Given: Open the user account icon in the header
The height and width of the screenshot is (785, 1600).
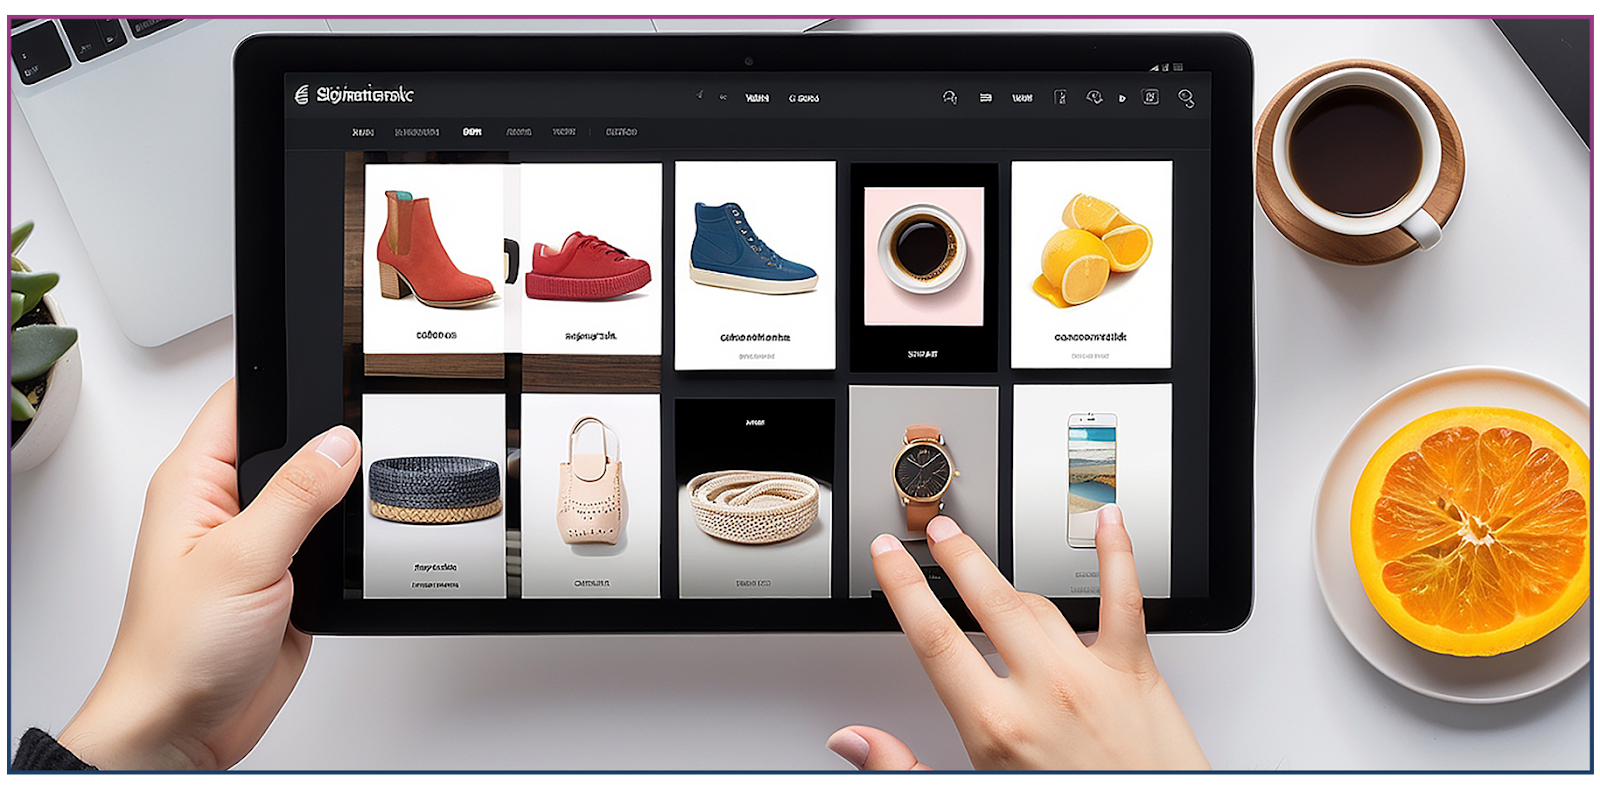Looking at the screenshot, I should [x=950, y=98].
